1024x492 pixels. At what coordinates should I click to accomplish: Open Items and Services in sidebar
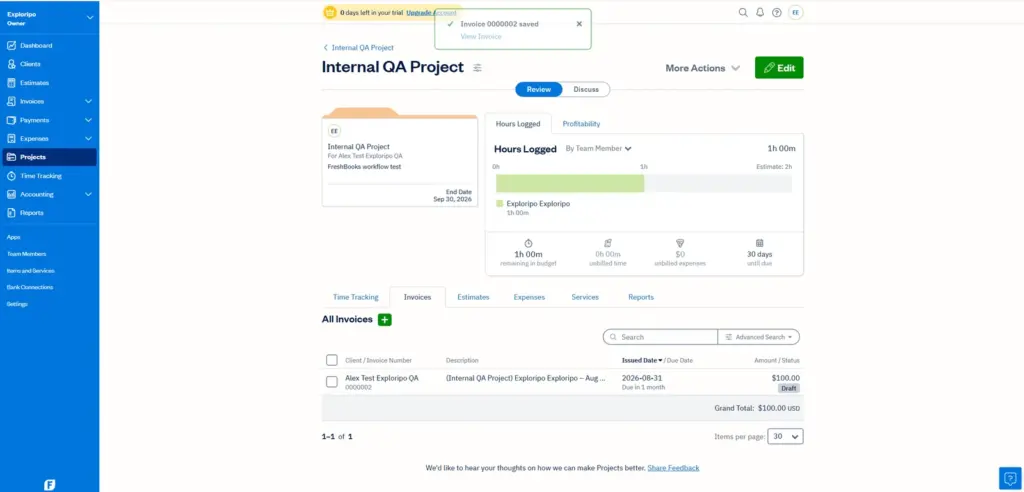click(x=31, y=271)
